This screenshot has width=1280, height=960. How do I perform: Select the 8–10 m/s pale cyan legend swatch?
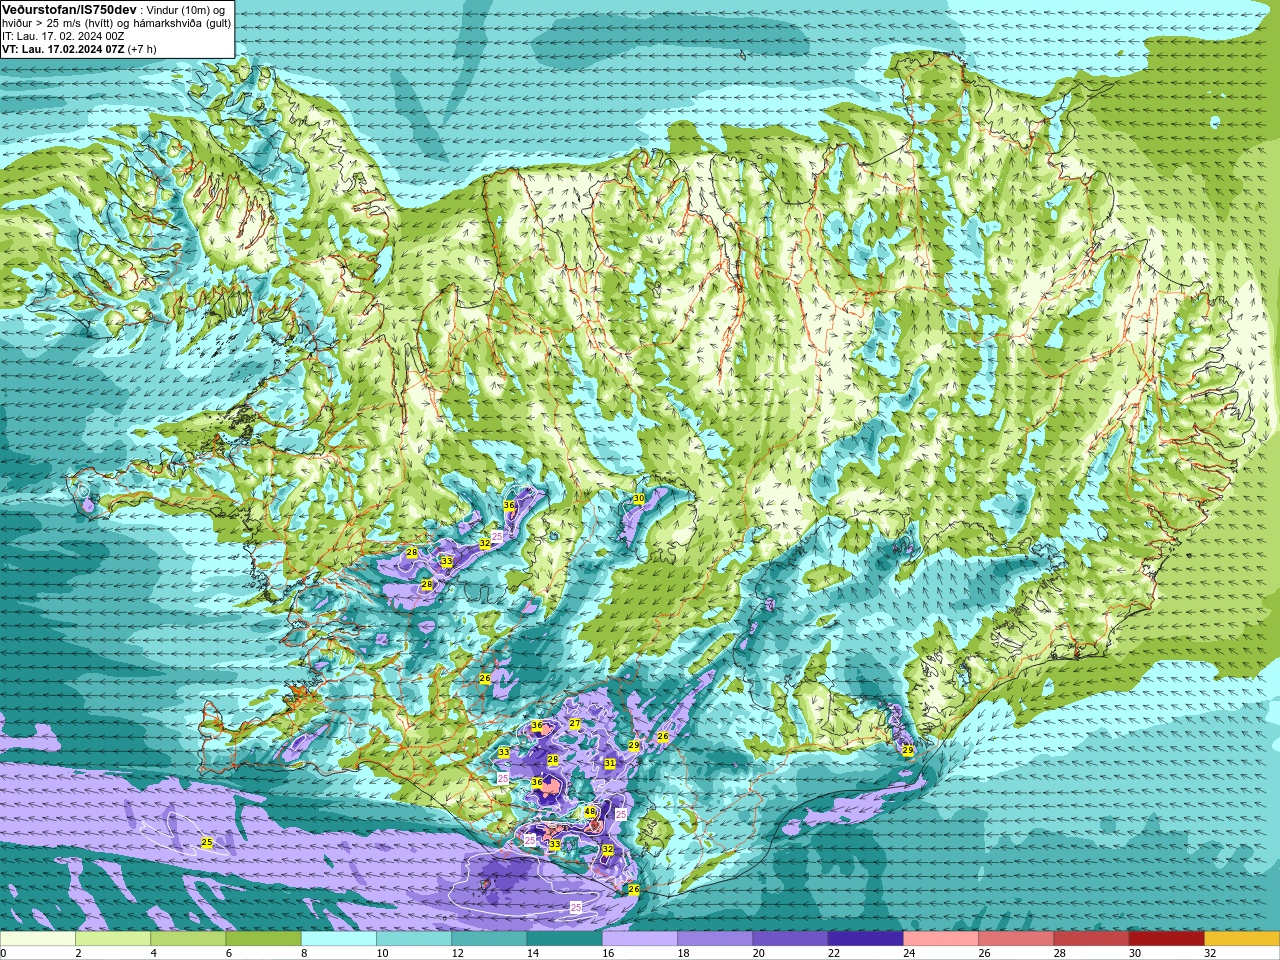[x=339, y=939]
